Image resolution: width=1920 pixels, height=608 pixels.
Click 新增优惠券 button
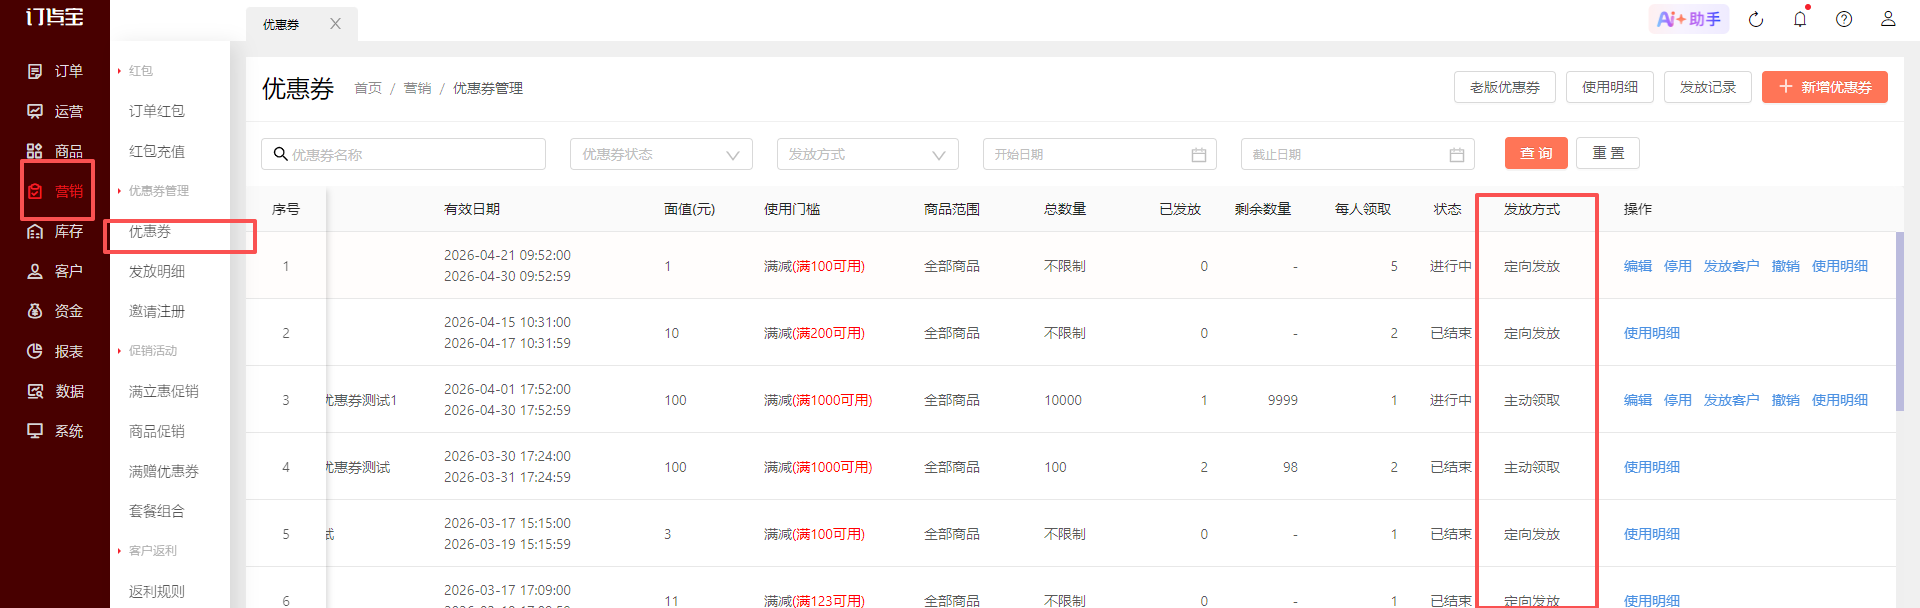click(1825, 87)
